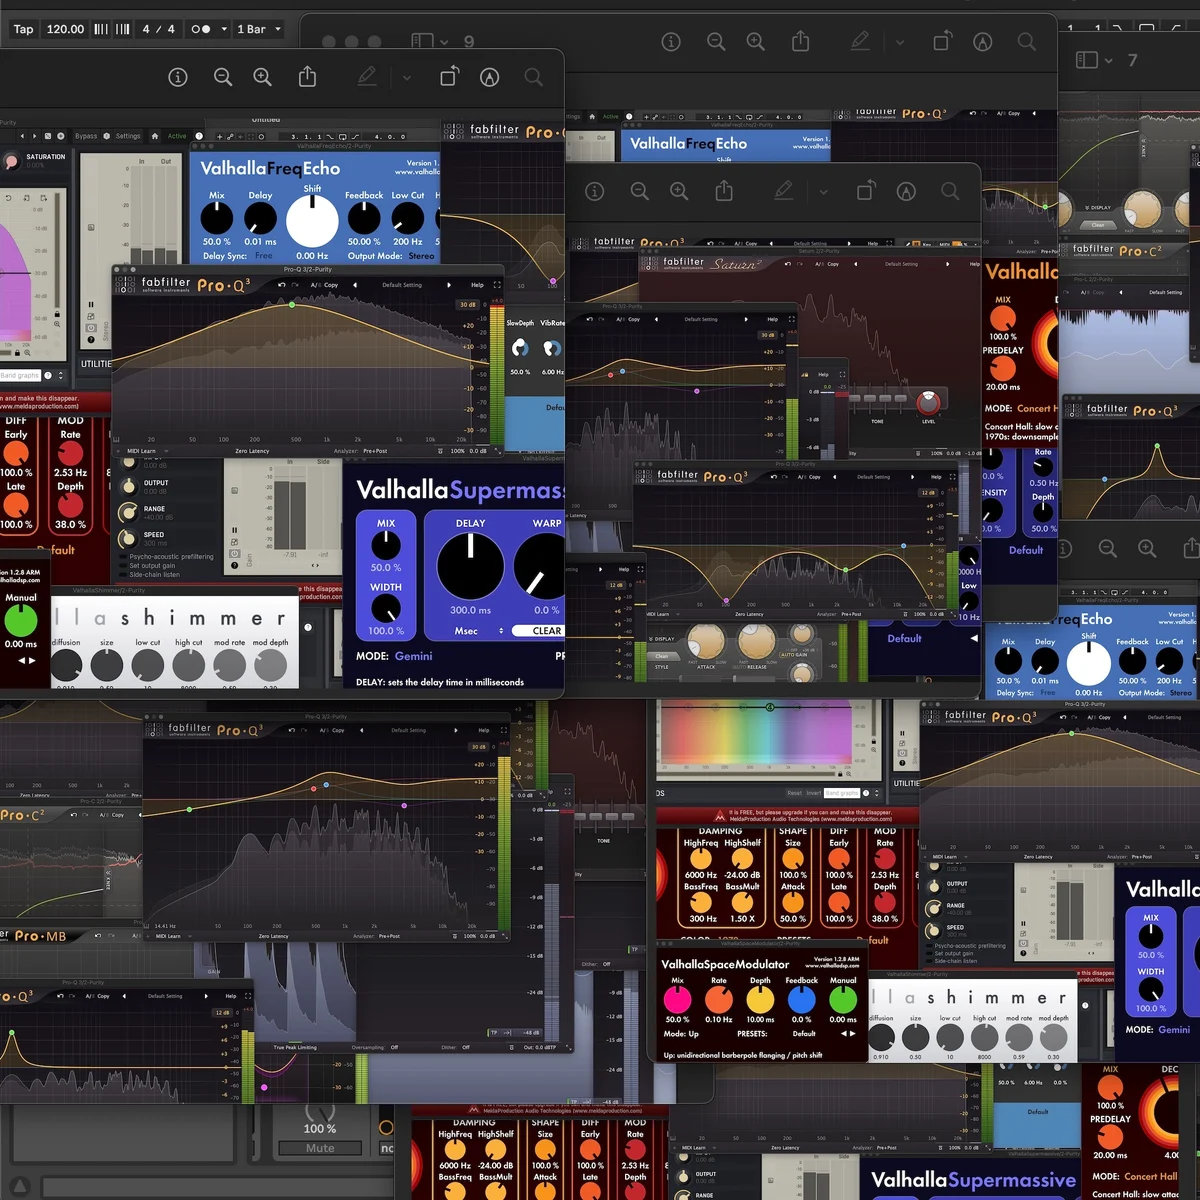The width and height of the screenshot is (1200, 1200).
Task: Open Settings in the Melda plugin toolbar
Action: pos(127,136)
